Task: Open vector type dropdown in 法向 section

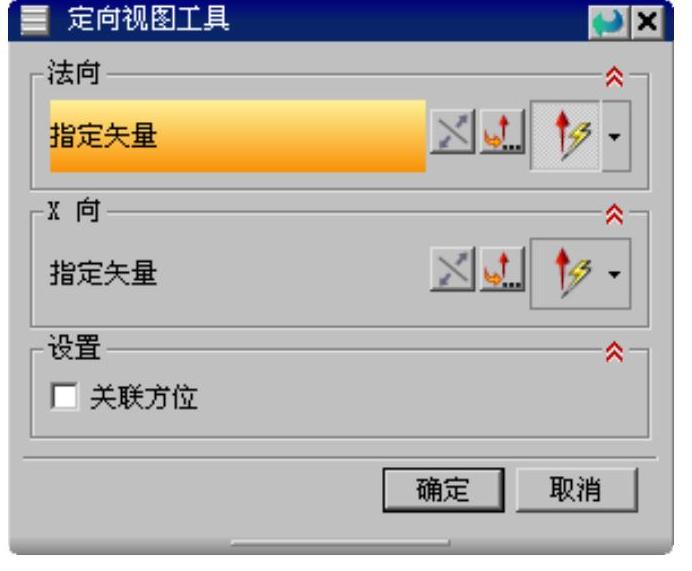Action: [615, 136]
